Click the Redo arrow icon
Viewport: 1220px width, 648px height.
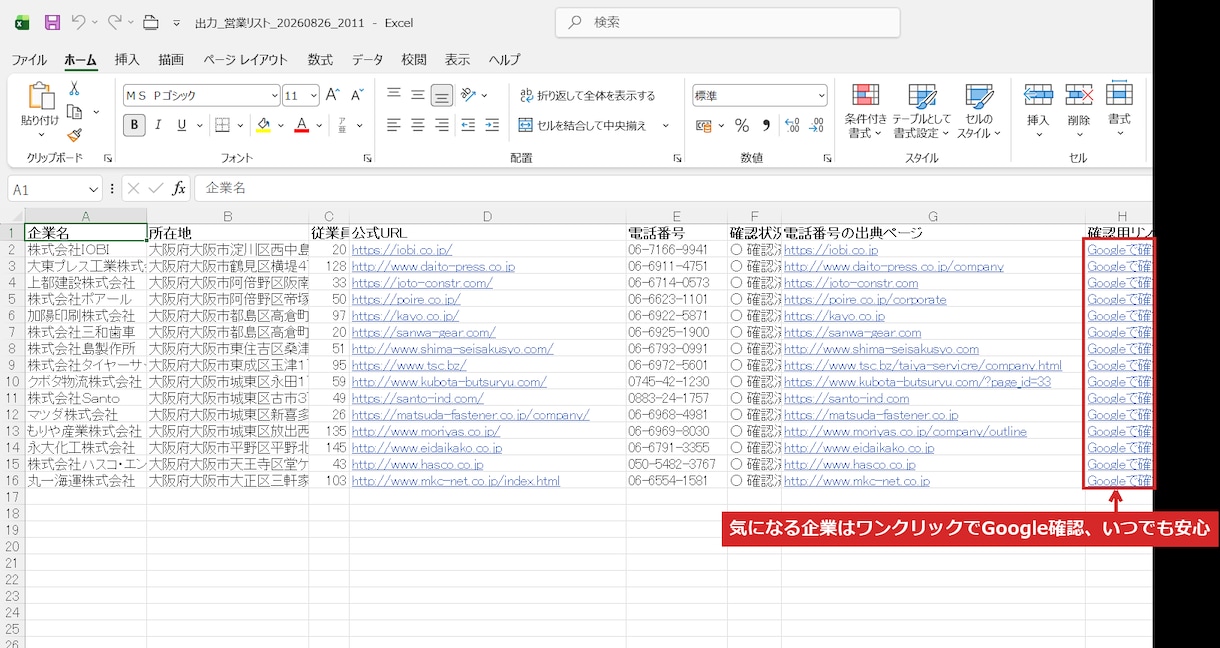point(115,22)
